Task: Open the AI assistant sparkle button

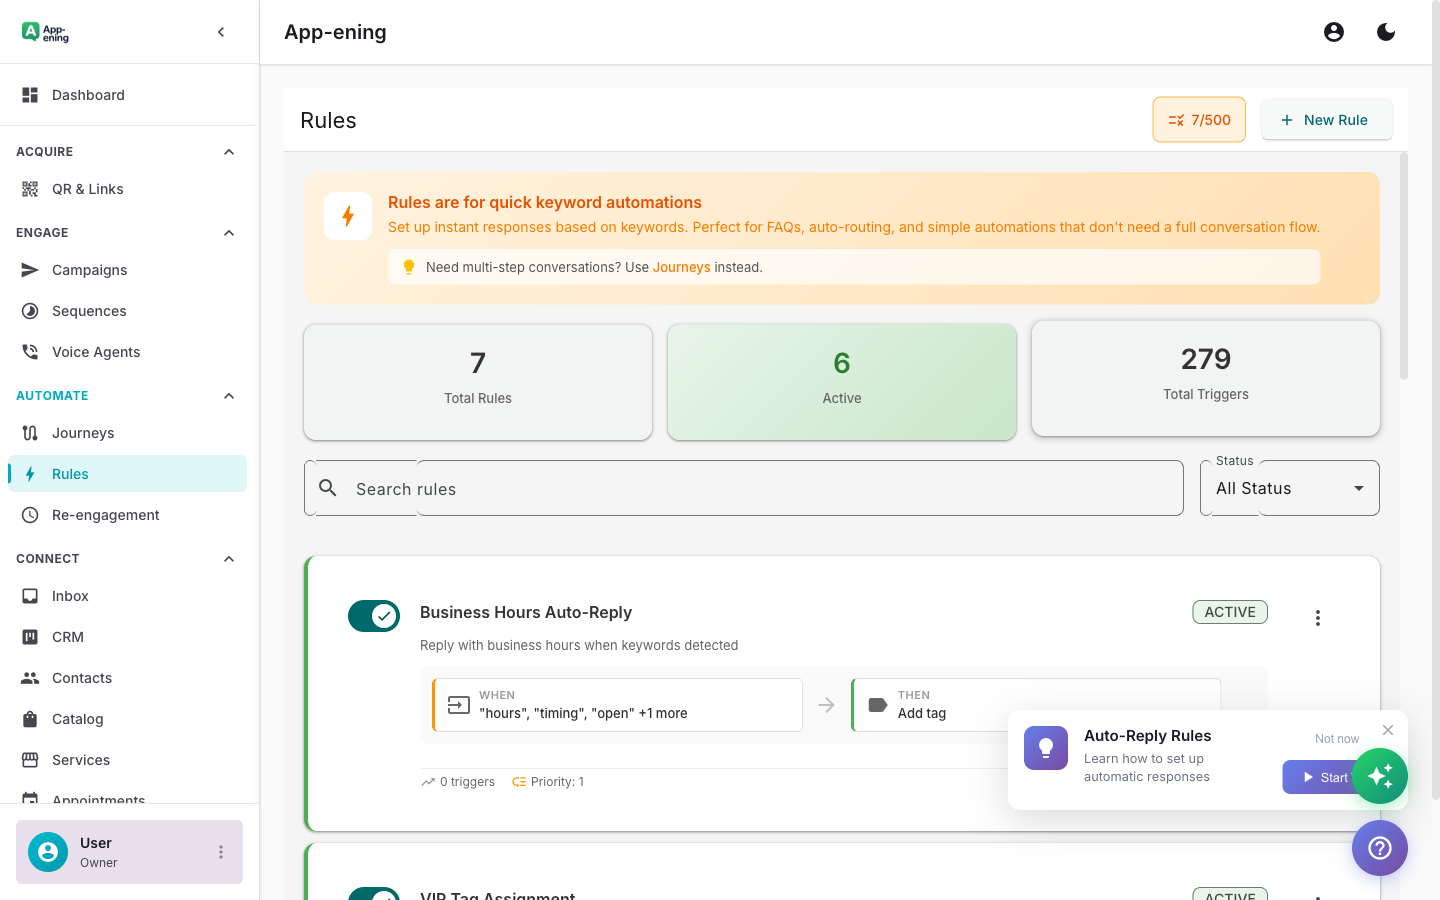Action: click(x=1381, y=776)
